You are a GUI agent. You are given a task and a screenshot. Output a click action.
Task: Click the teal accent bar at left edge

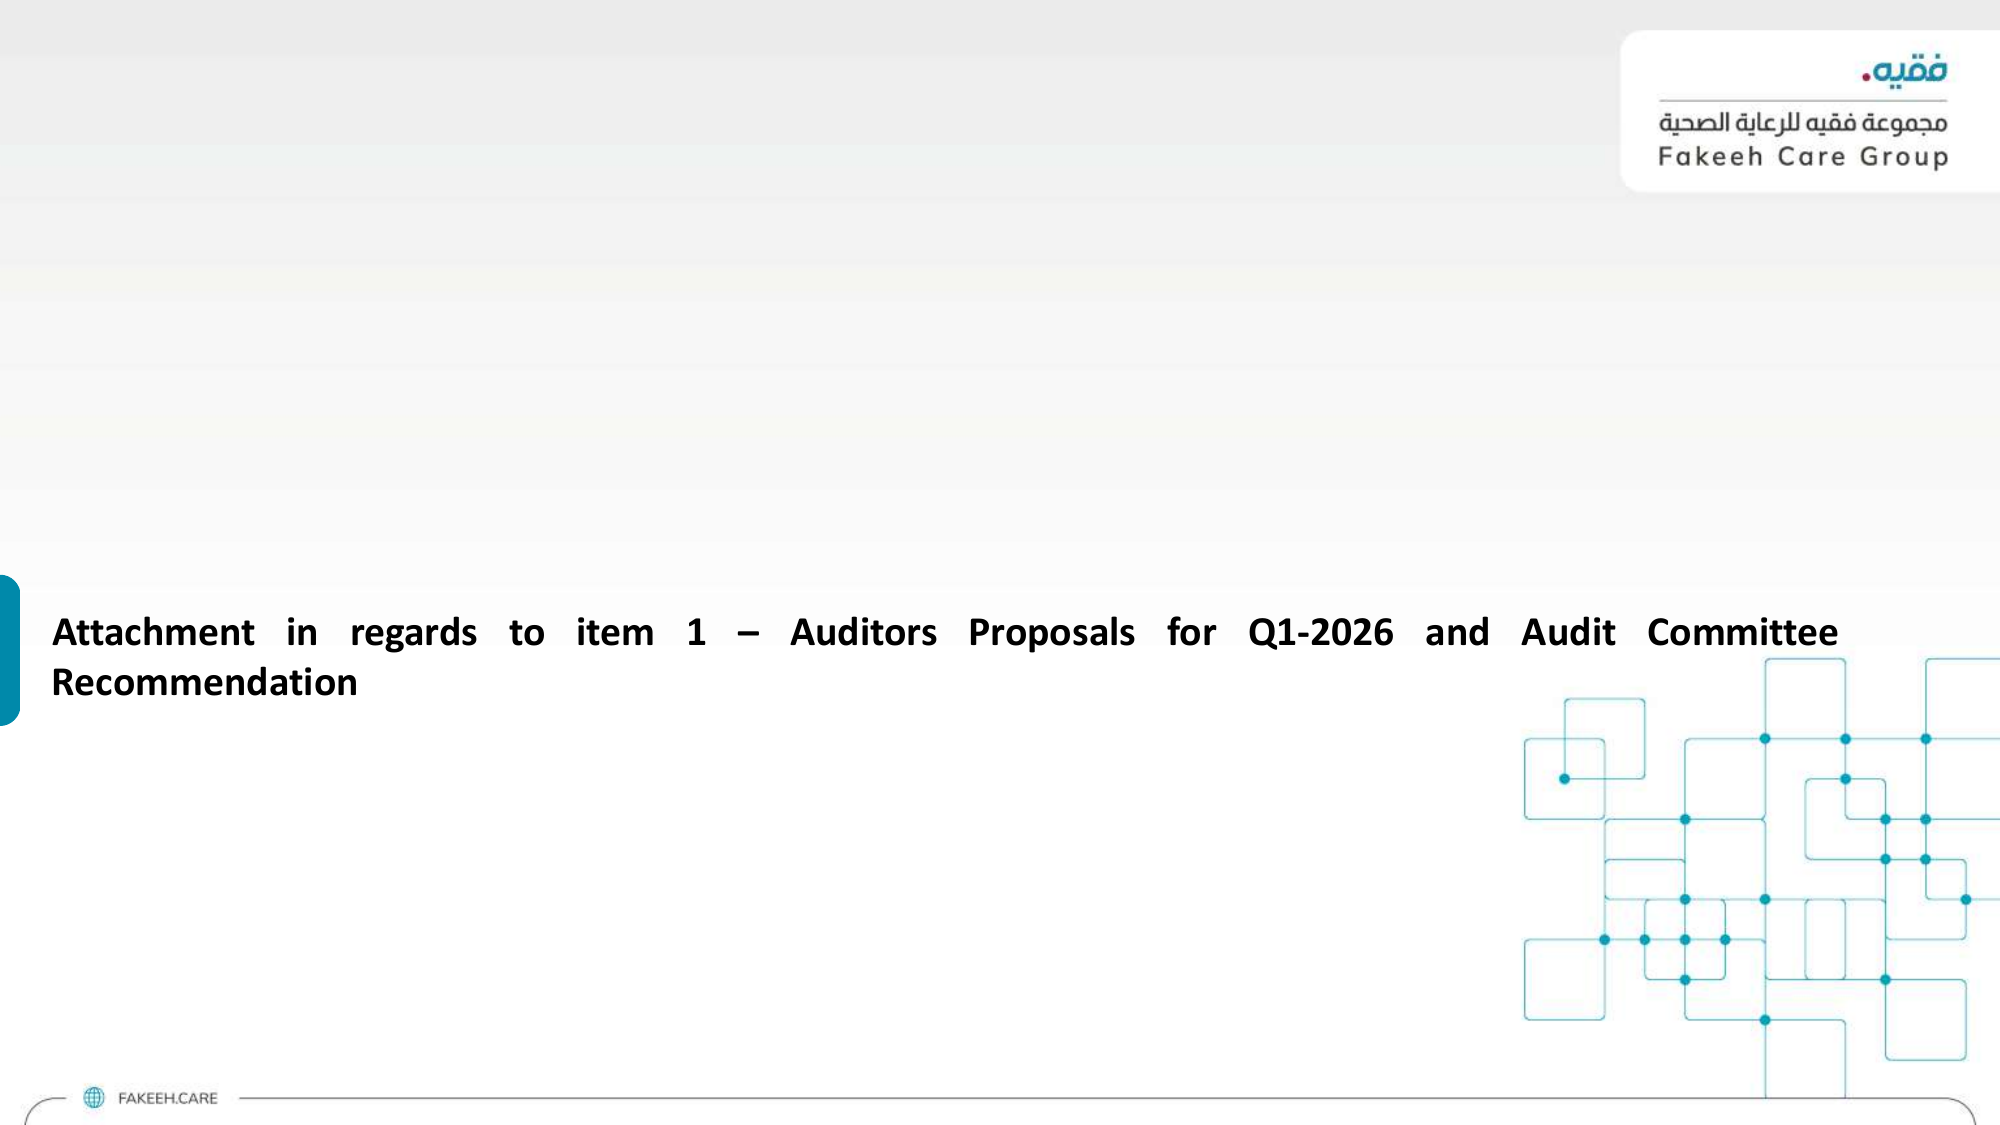coord(9,650)
